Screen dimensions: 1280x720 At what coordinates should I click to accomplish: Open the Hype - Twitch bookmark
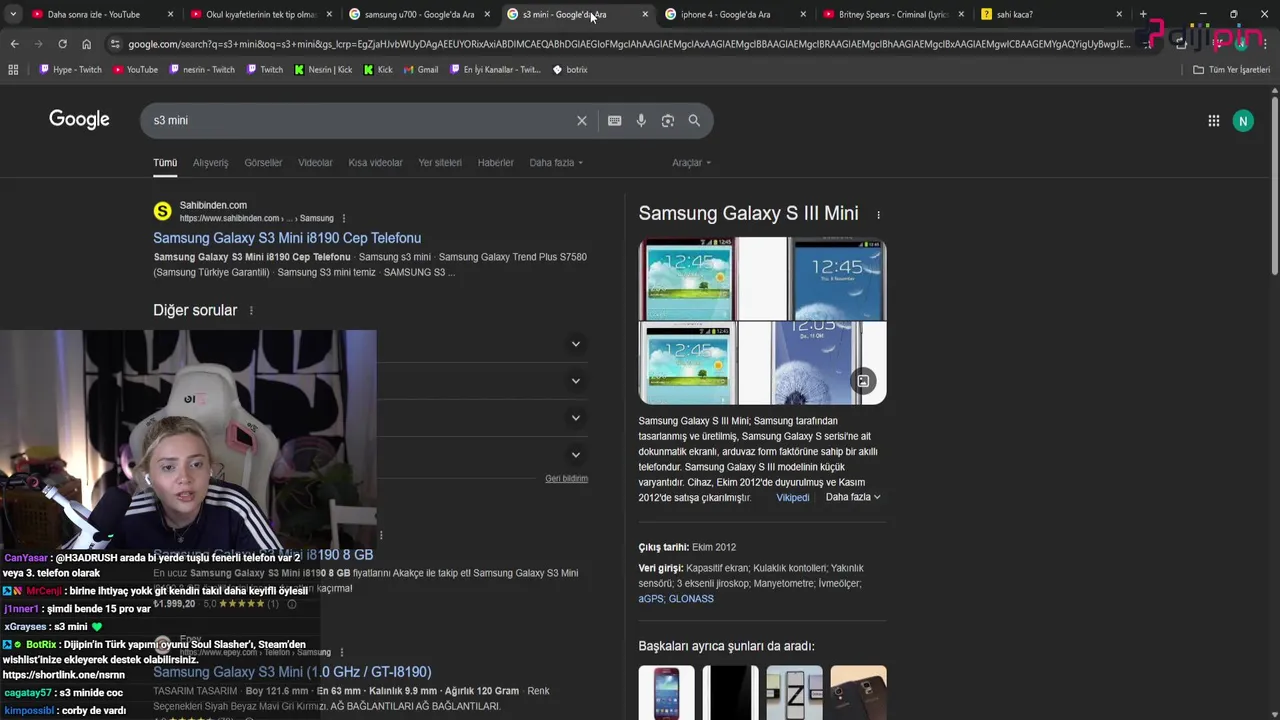click(x=70, y=70)
